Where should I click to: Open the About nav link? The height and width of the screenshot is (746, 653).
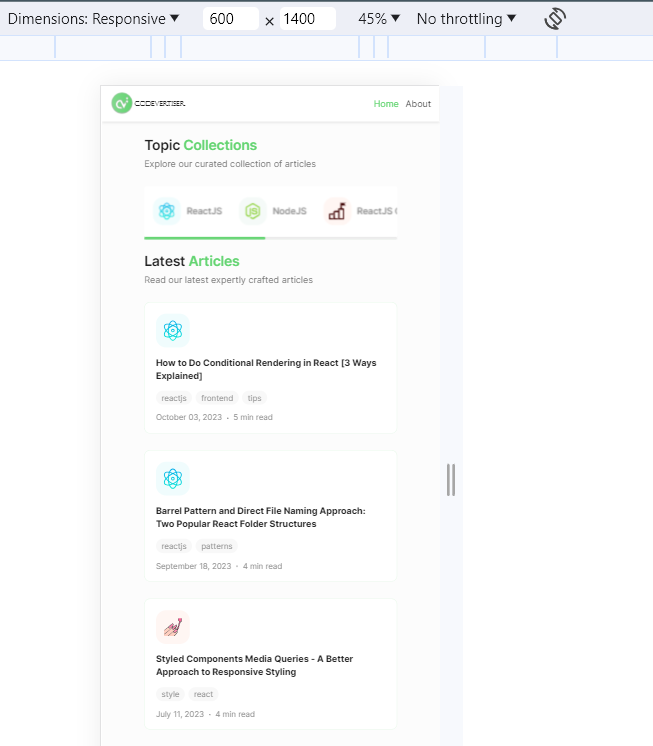418,104
